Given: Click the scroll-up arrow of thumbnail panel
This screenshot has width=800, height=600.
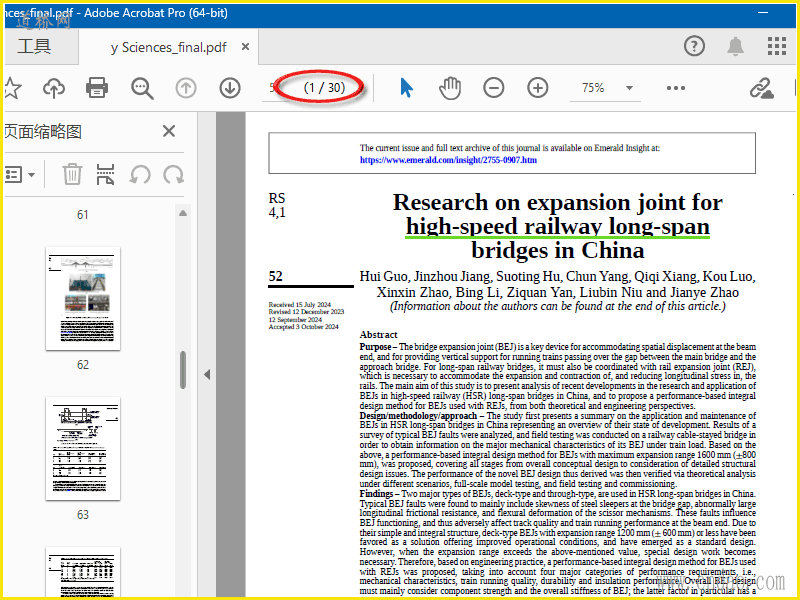Looking at the screenshot, I should tap(183, 213).
